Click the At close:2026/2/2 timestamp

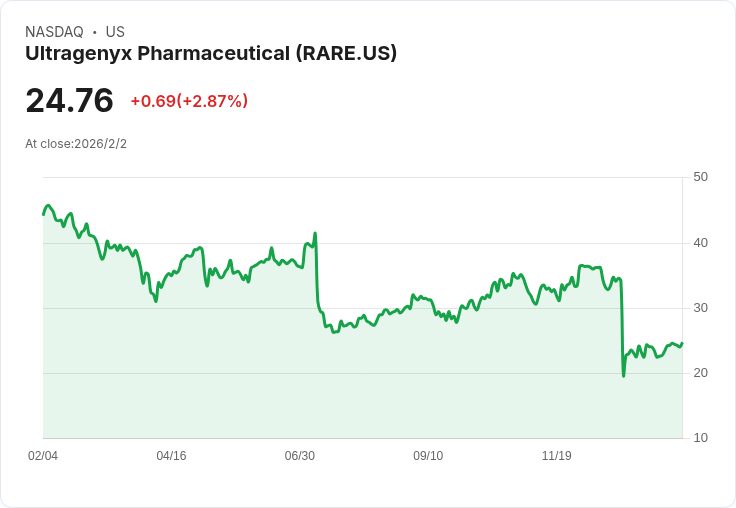click(76, 144)
